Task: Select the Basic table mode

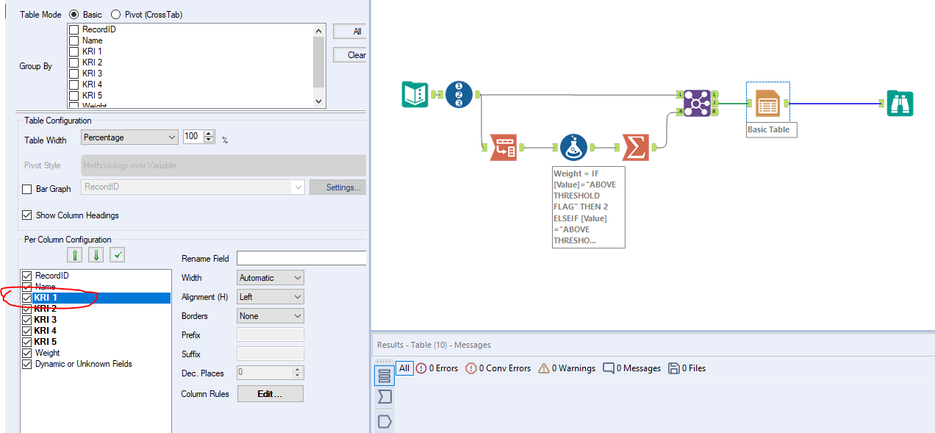Action: [x=74, y=14]
